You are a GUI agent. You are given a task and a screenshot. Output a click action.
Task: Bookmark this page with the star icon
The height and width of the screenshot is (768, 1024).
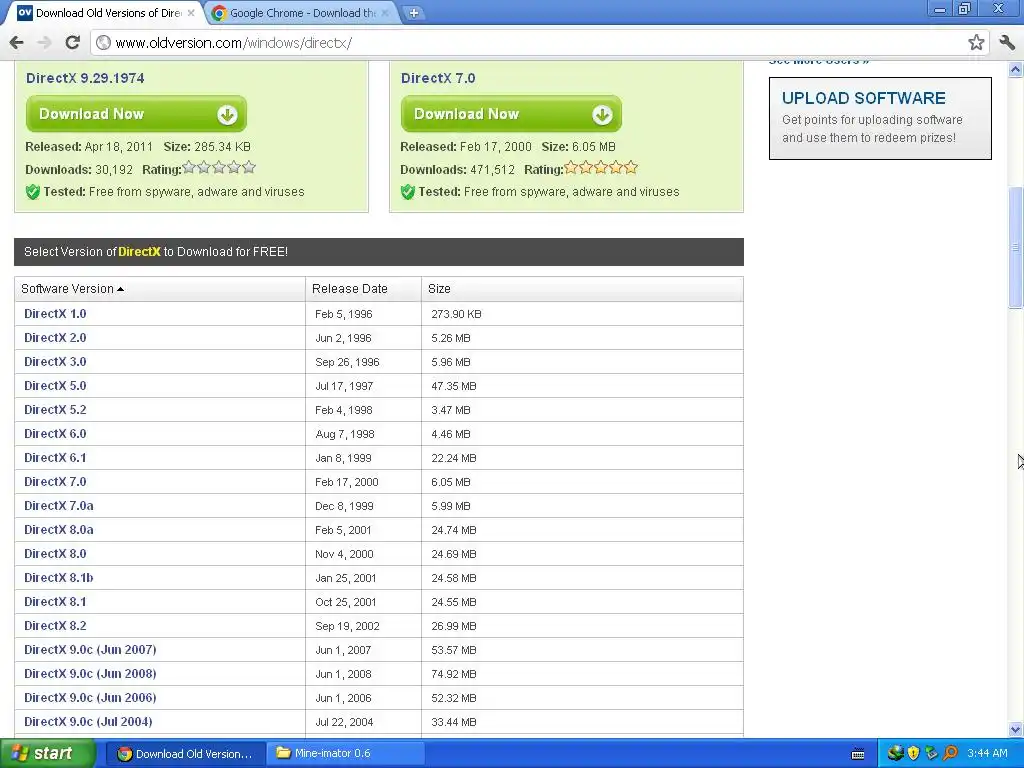click(x=976, y=43)
